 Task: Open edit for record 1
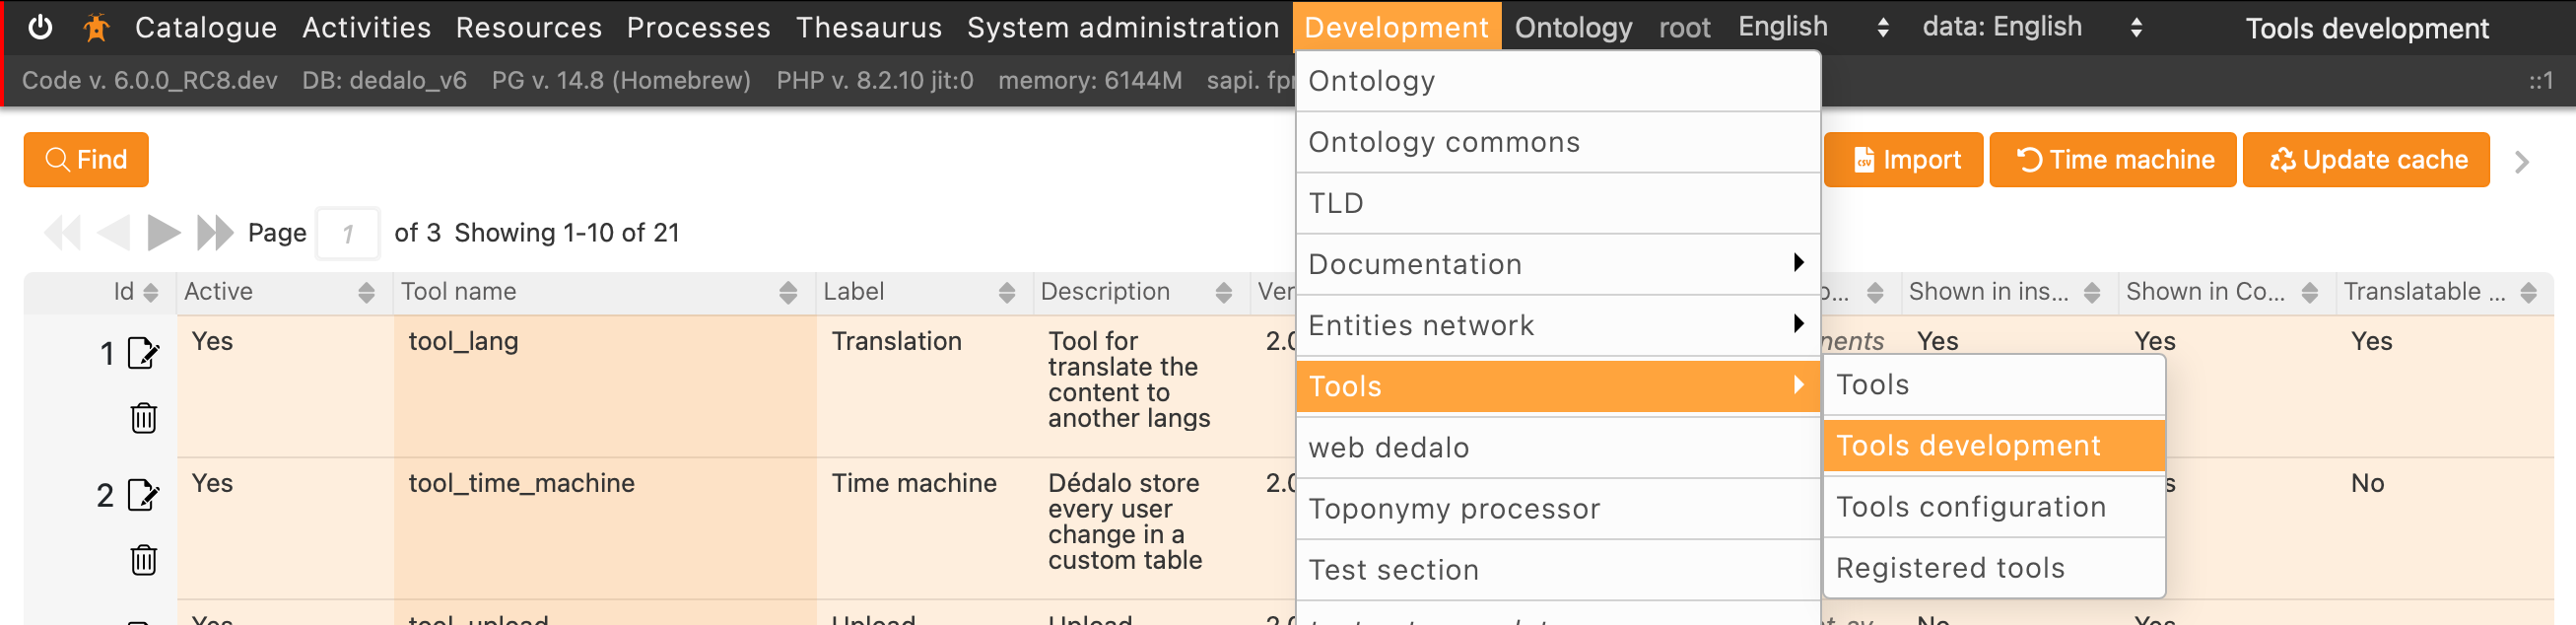pyautogui.click(x=144, y=353)
